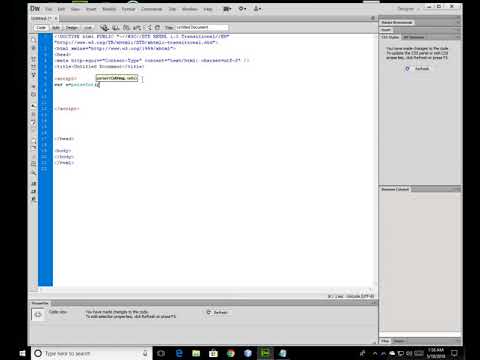The height and width of the screenshot is (360, 480).
Task: Open the Commands menu
Action: coord(152,9)
